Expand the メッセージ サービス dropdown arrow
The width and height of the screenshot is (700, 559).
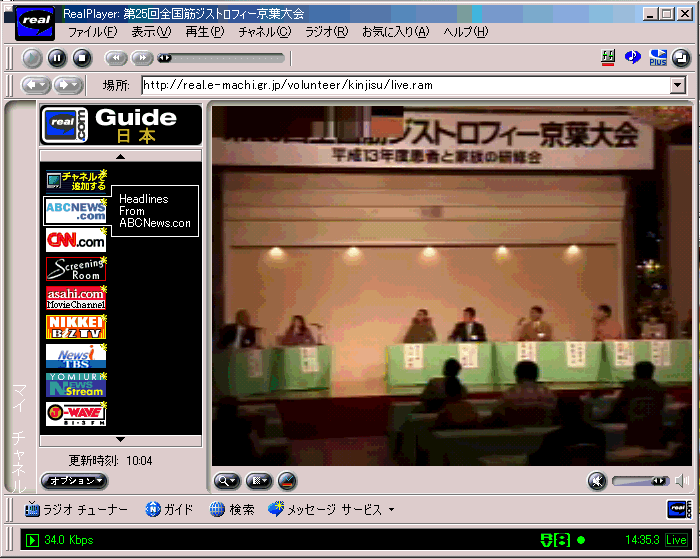tap(391, 510)
